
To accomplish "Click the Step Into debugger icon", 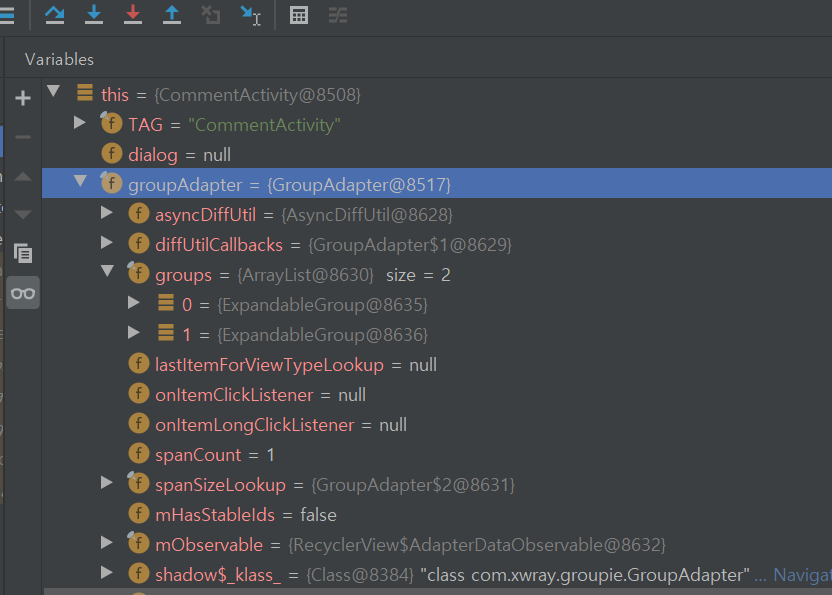I will pos(94,15).
